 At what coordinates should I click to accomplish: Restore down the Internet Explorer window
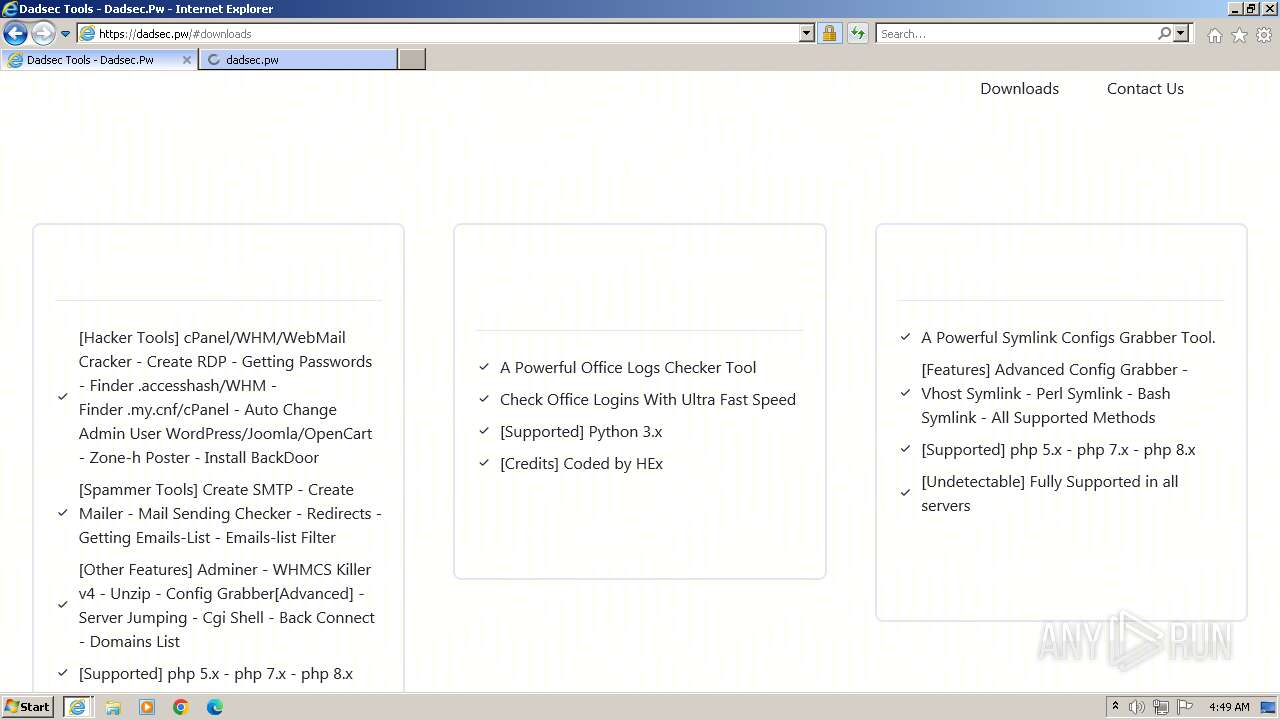tap(1251, 9)
